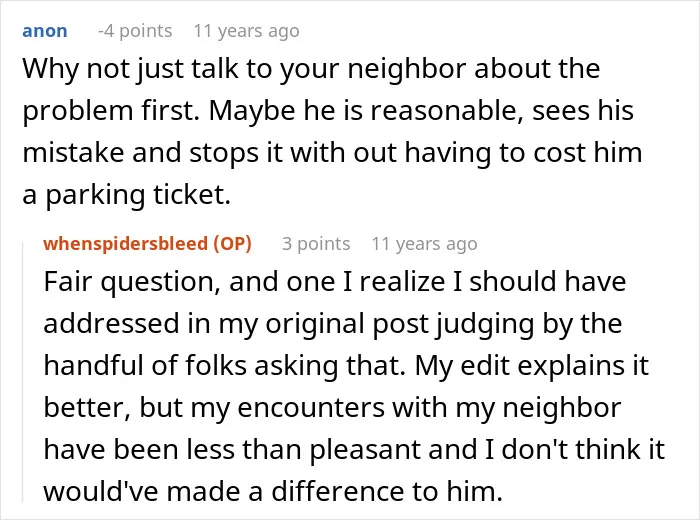Click the phrase 'My edit explains it'

532,366
